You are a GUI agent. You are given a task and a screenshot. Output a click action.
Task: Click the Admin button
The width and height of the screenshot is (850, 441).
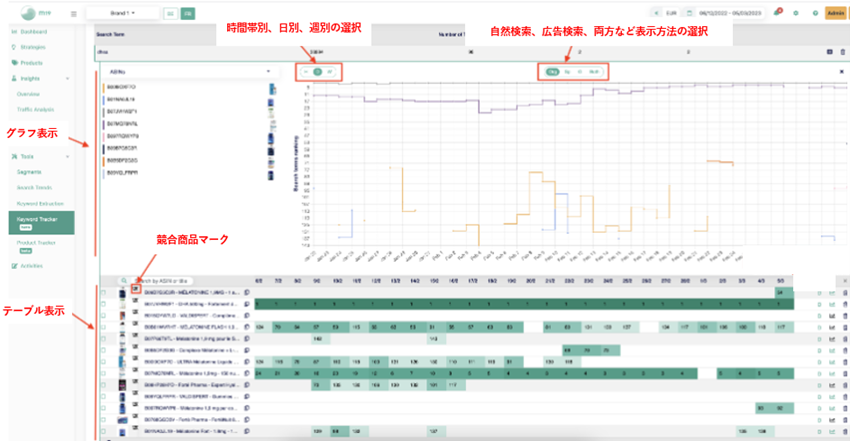click(836, 13)
